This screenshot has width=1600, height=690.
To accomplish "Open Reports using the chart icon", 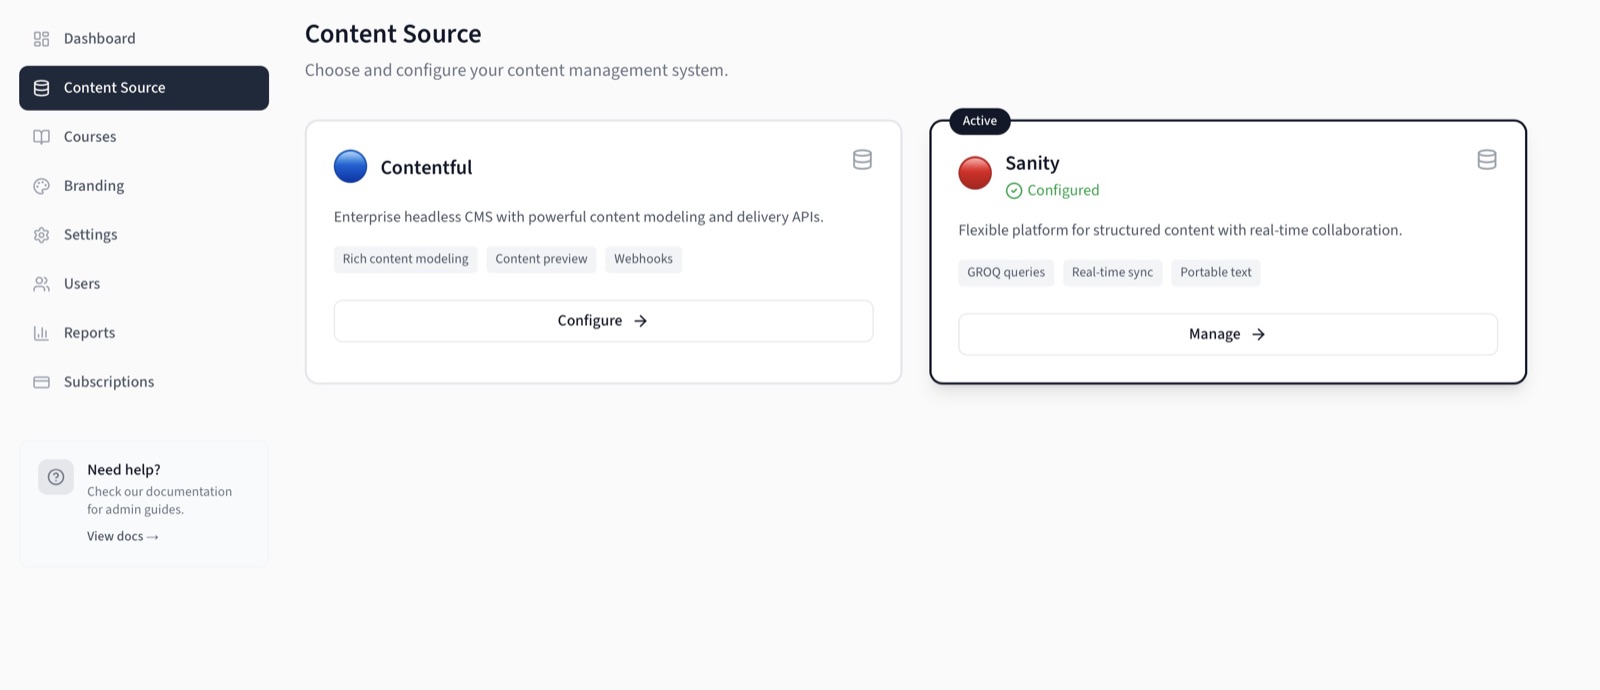I will pyautogui.click(x=41, y=332).
